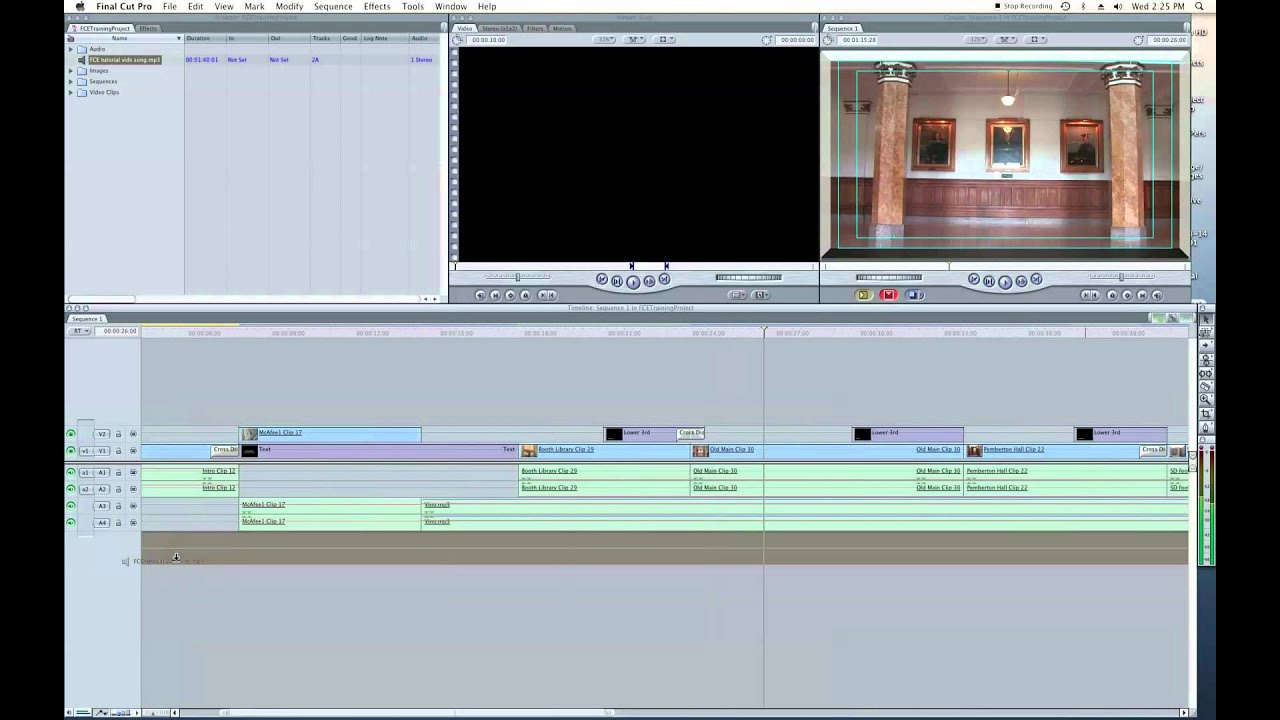Select the McAfee1 Clip 17 on V2
The height and width of the screenshot is (720, 1280).
(330, 434)
